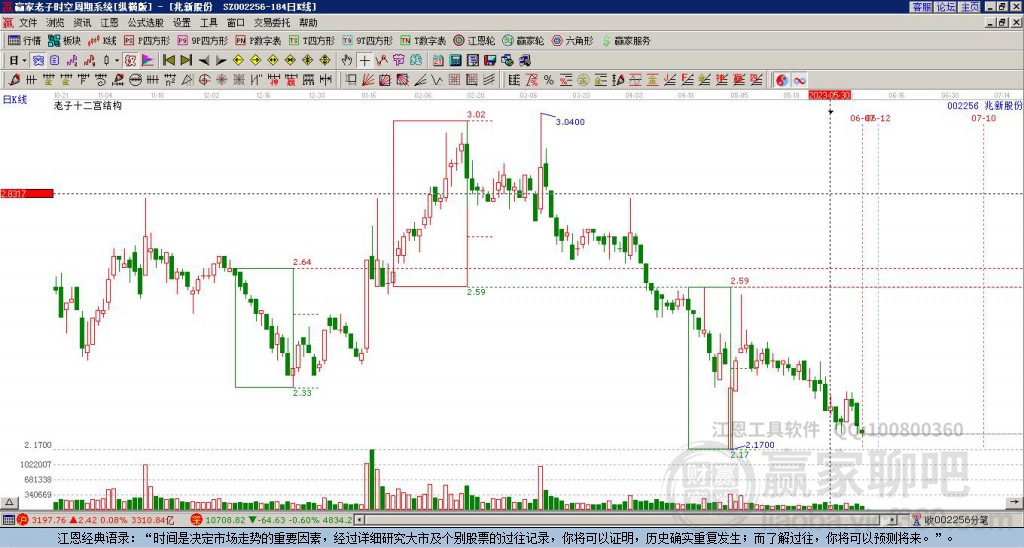Screen dimensions: 1024x548
Task: Click the 沪 Shanghai index status icon
Action: click(x=23, y=520)
